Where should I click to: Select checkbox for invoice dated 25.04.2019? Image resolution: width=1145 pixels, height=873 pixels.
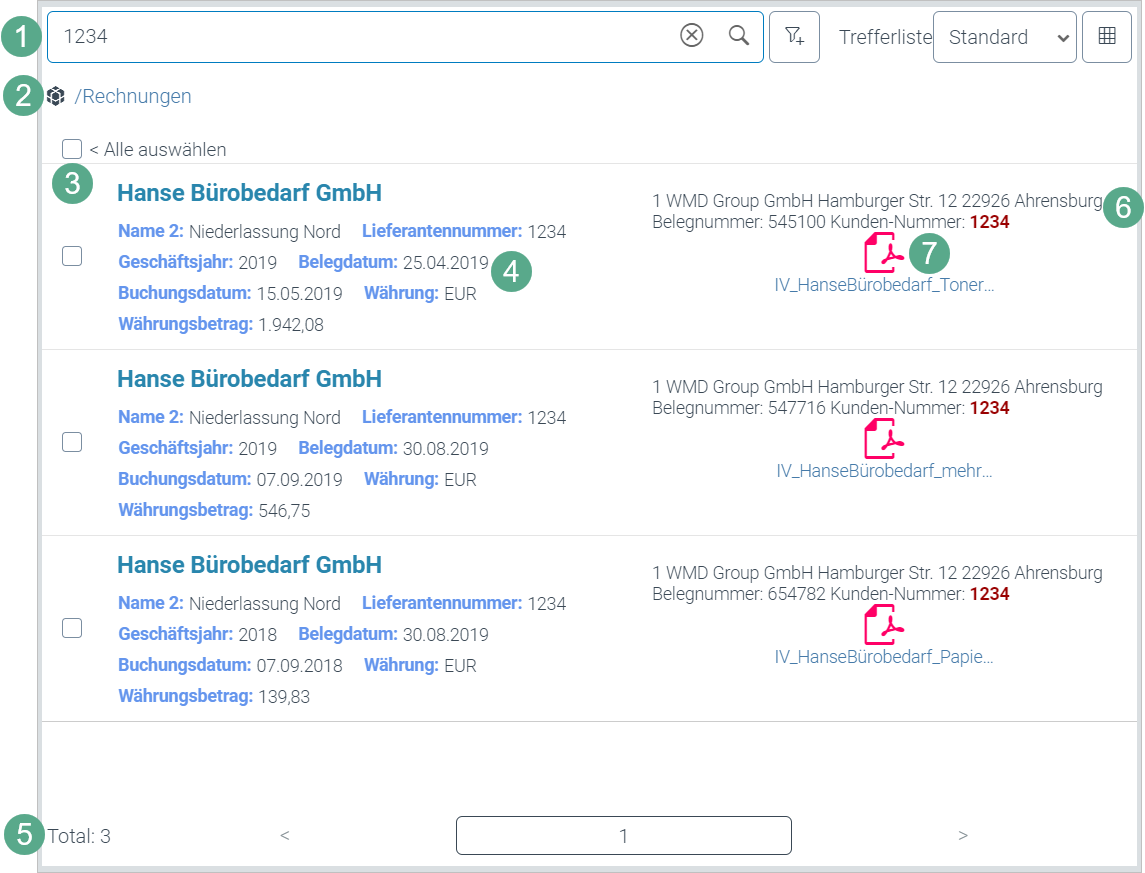72,256
